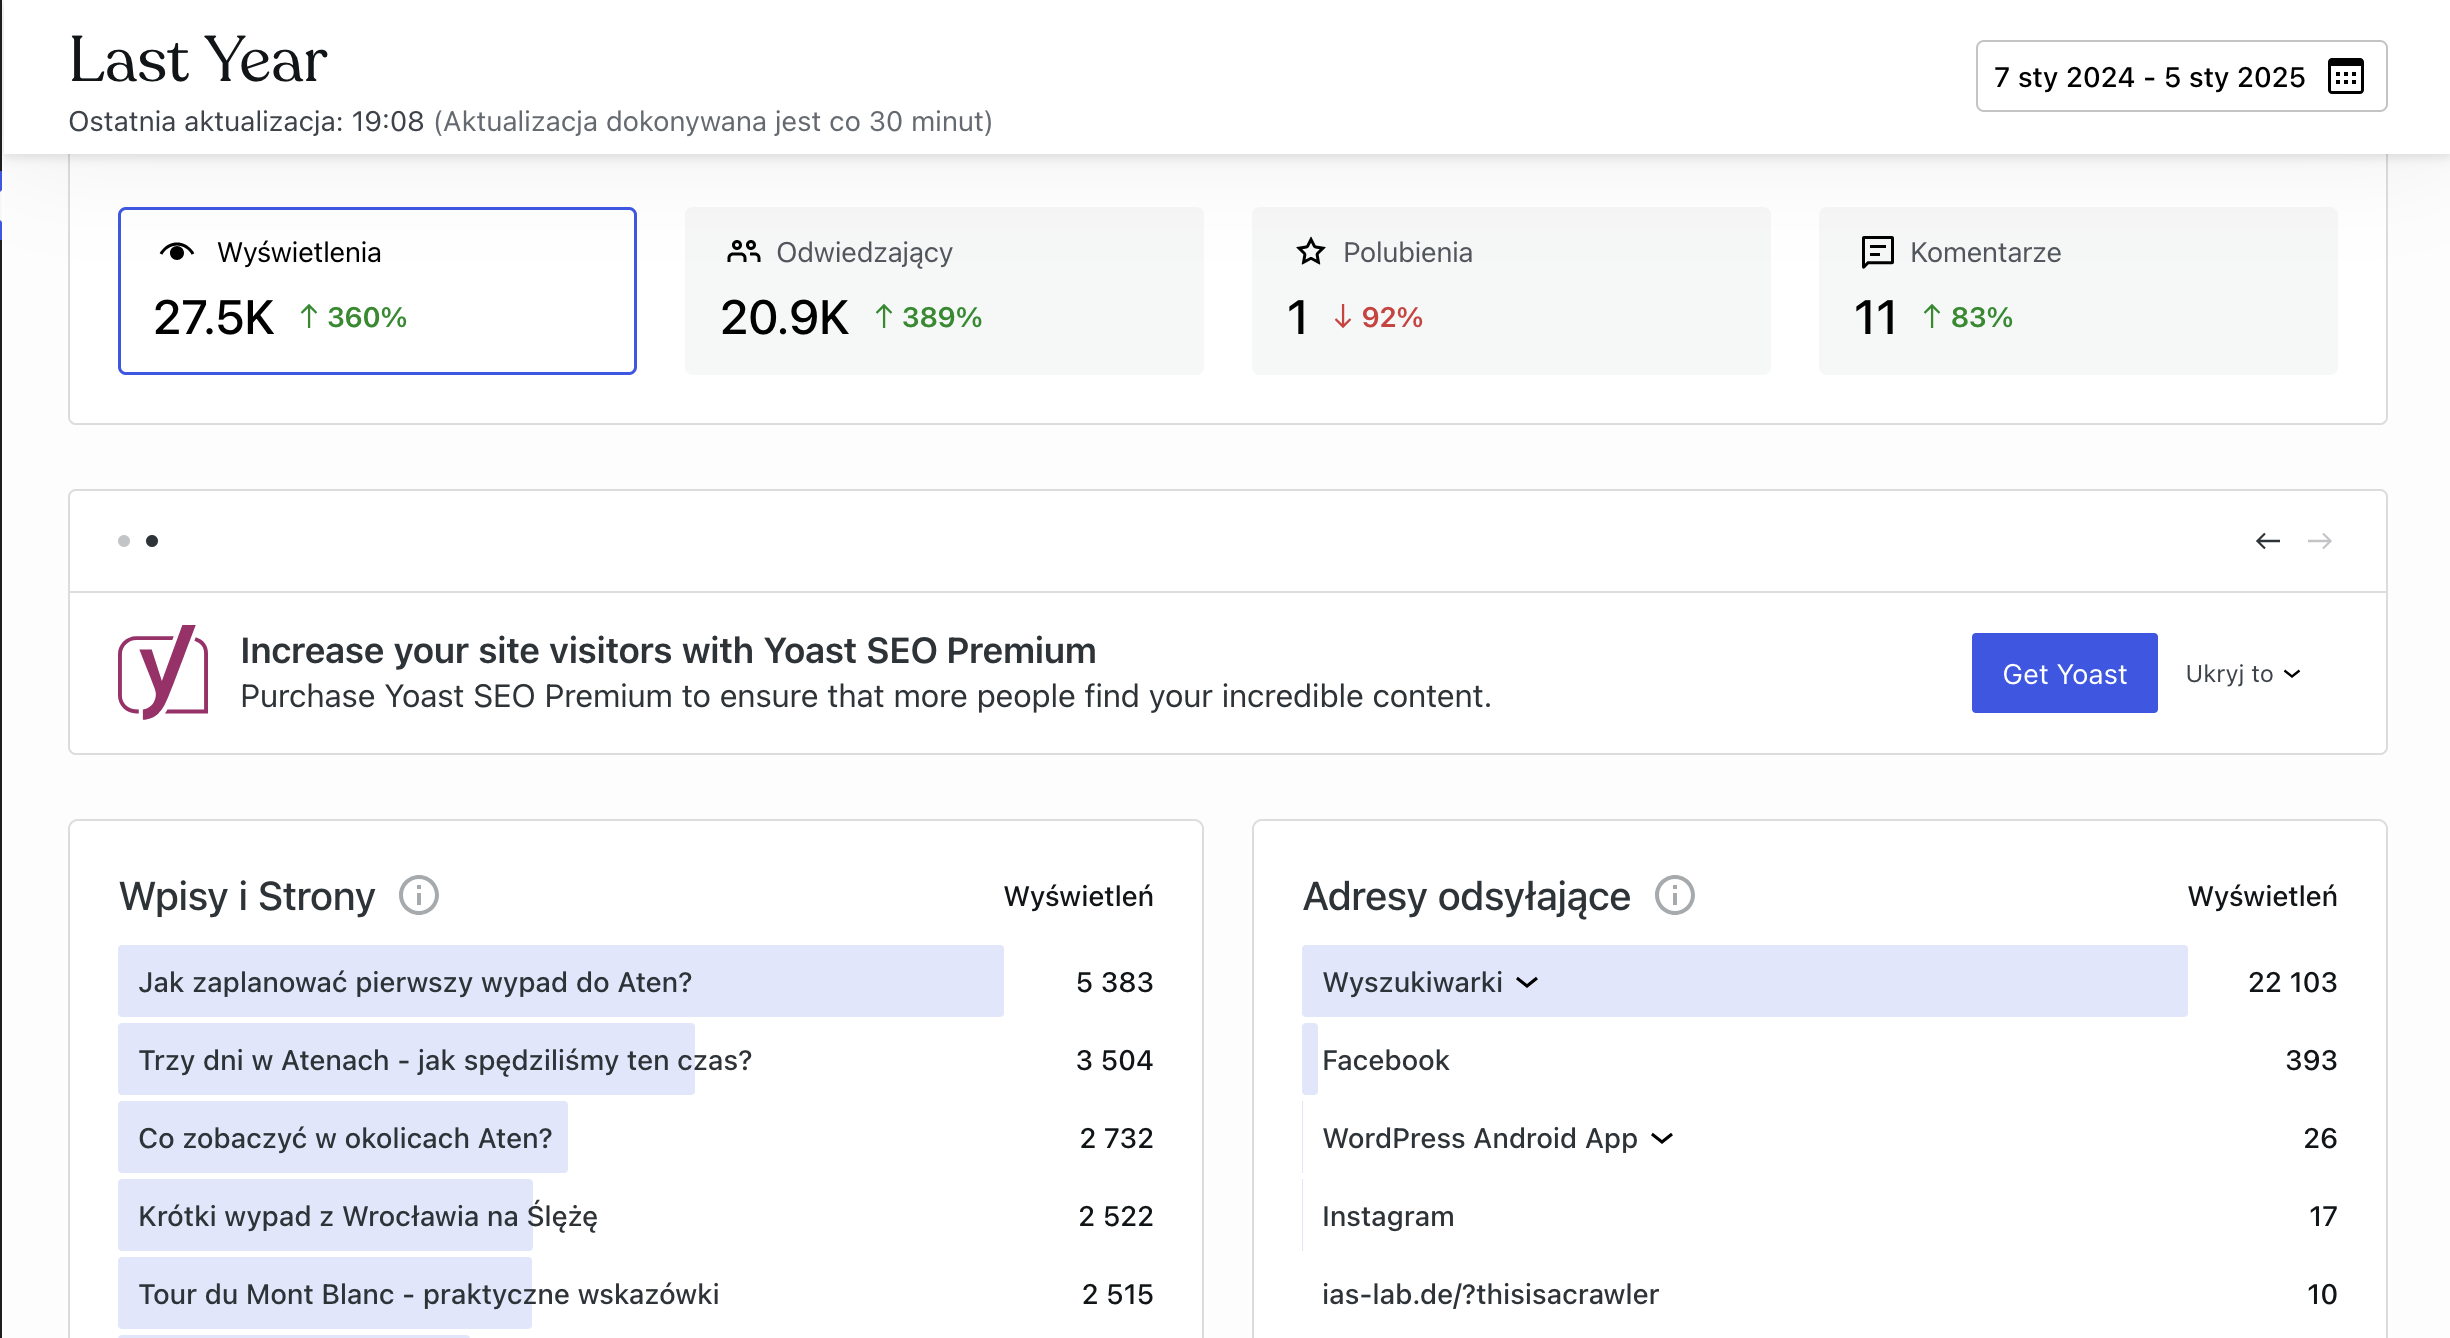Viewport: 2450px width, 1338px height.
Task: Click the 27.5K views value
Action: coord(213,318)
